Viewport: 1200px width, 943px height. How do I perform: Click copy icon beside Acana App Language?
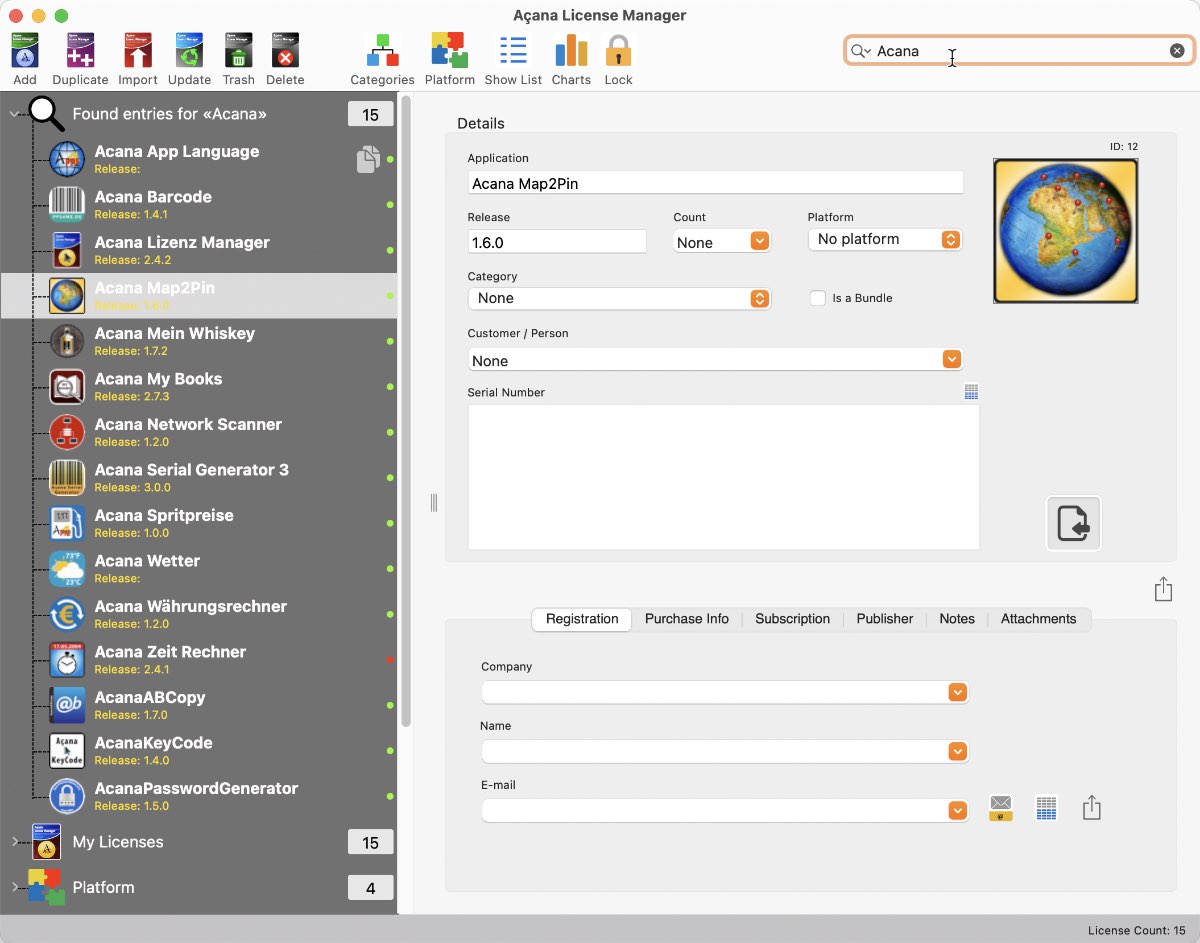pyautogui.click(x=368, y=159)
